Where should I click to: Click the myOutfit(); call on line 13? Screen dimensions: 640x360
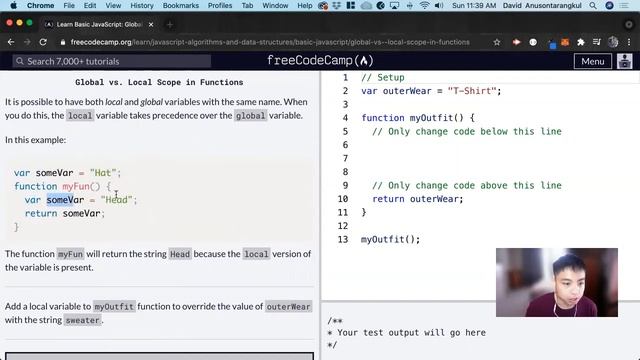point(390,239)
